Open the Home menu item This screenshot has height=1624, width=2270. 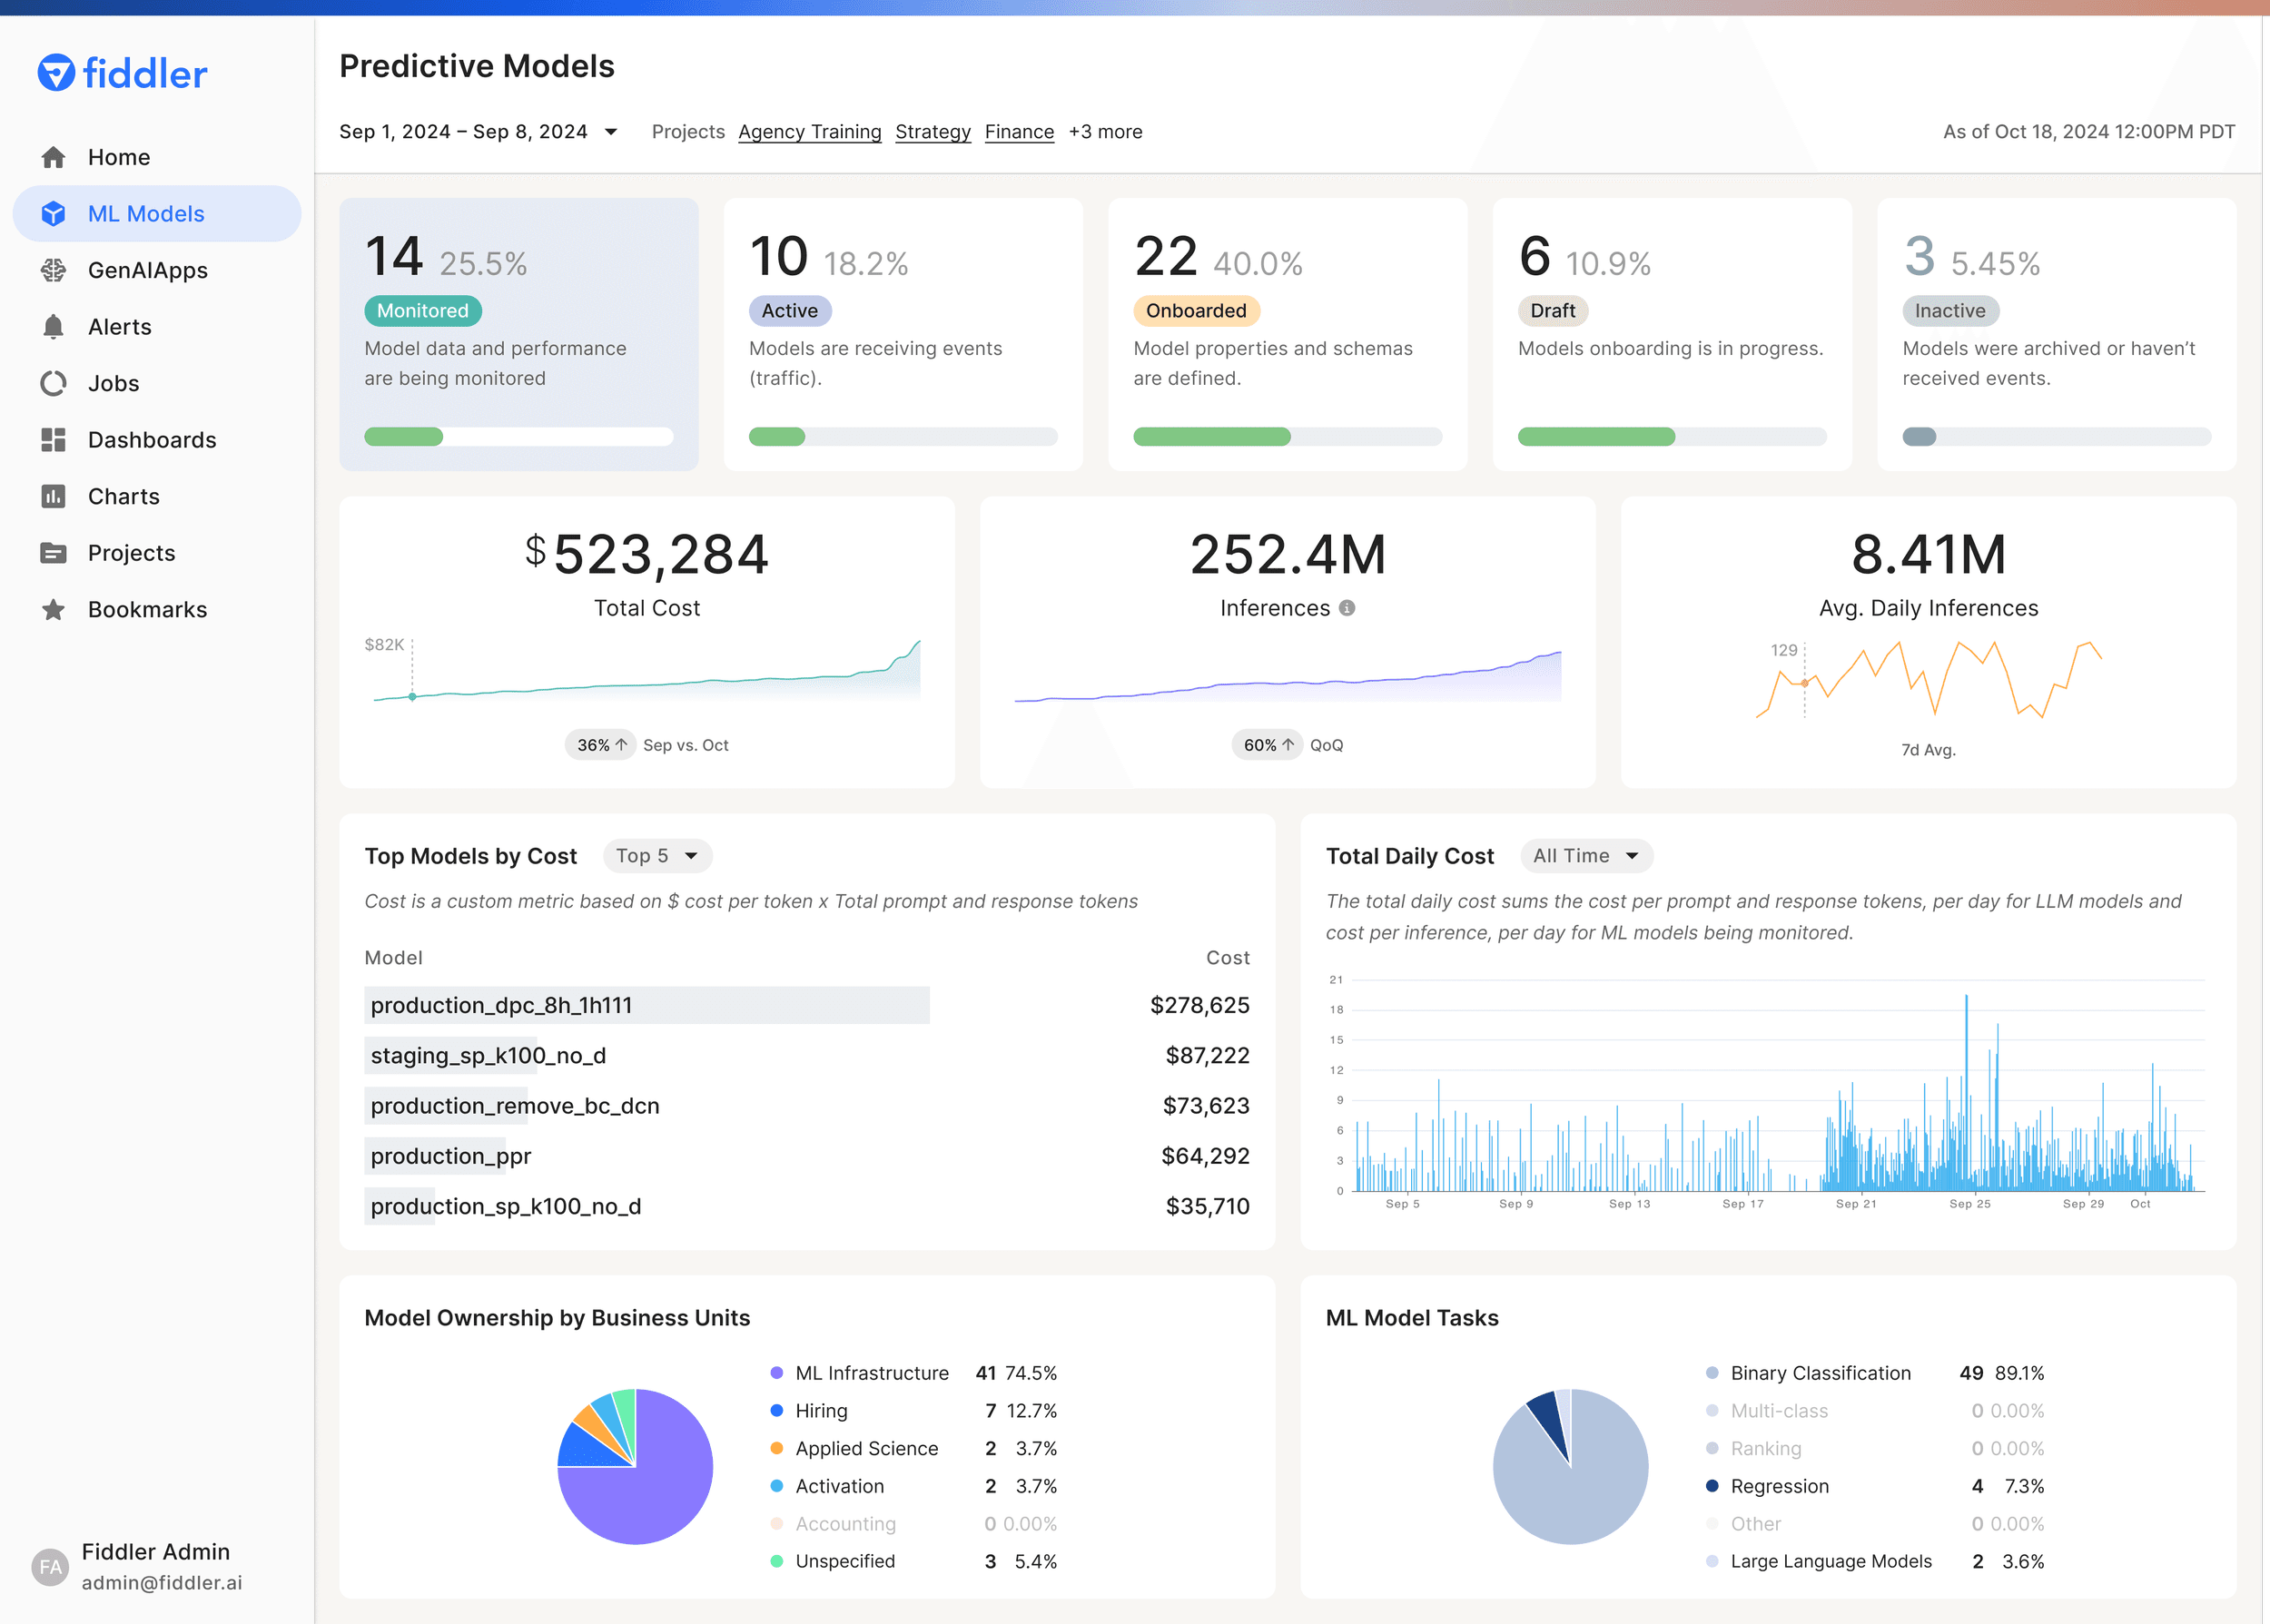(157, 157)
